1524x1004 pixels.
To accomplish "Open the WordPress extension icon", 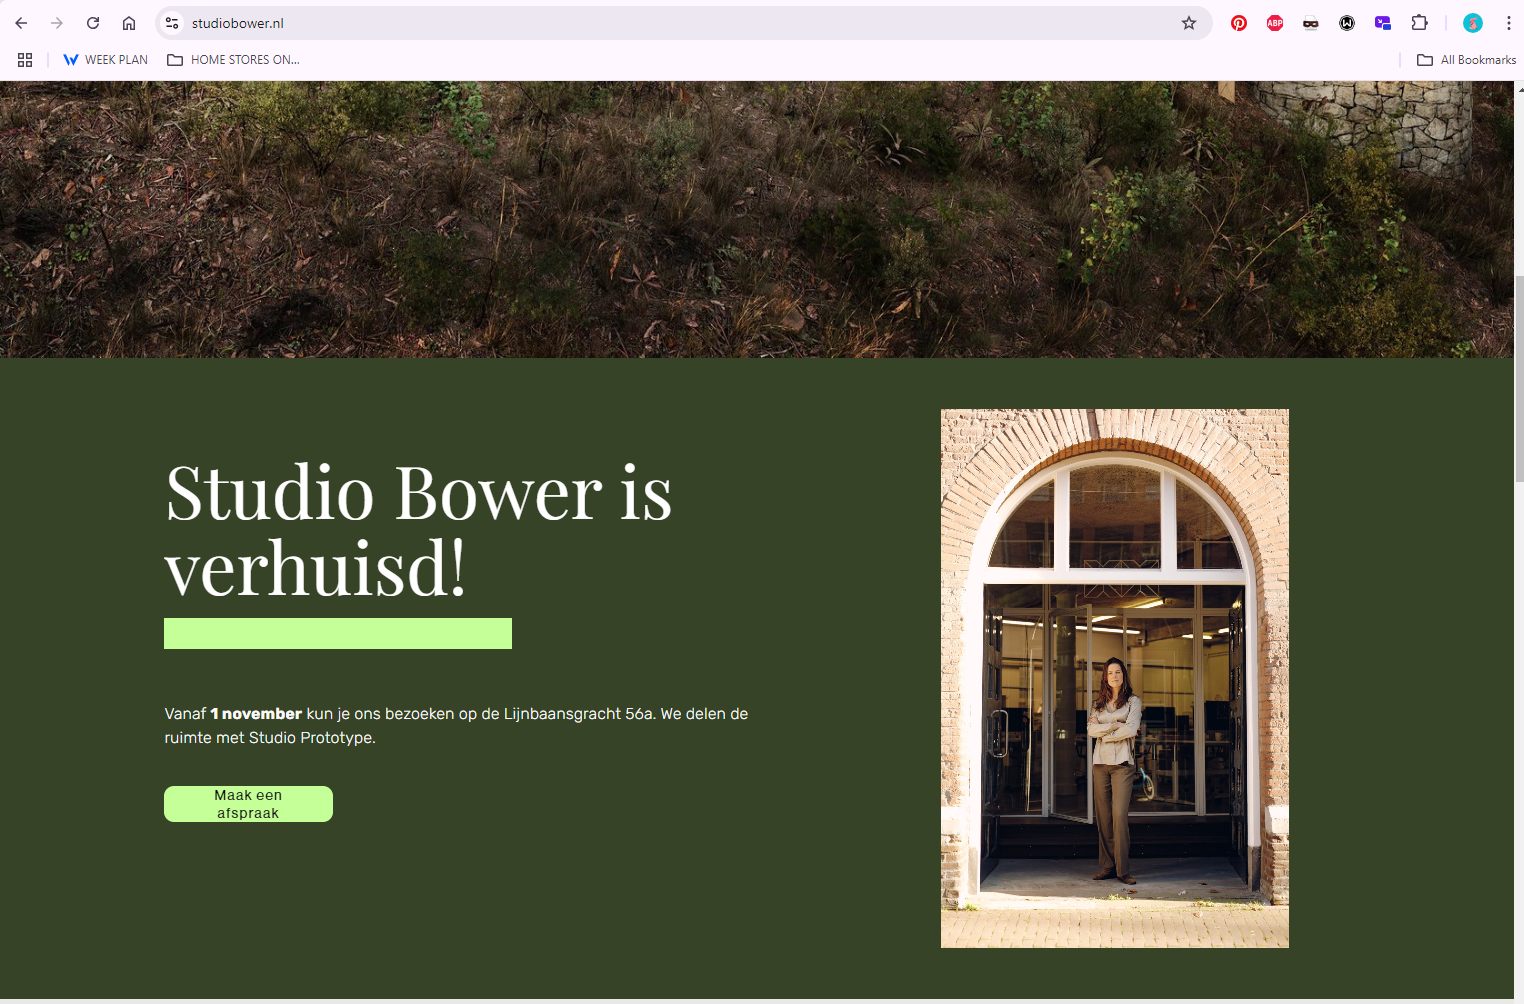I will pyautogui.click(x=1347, y=23).
